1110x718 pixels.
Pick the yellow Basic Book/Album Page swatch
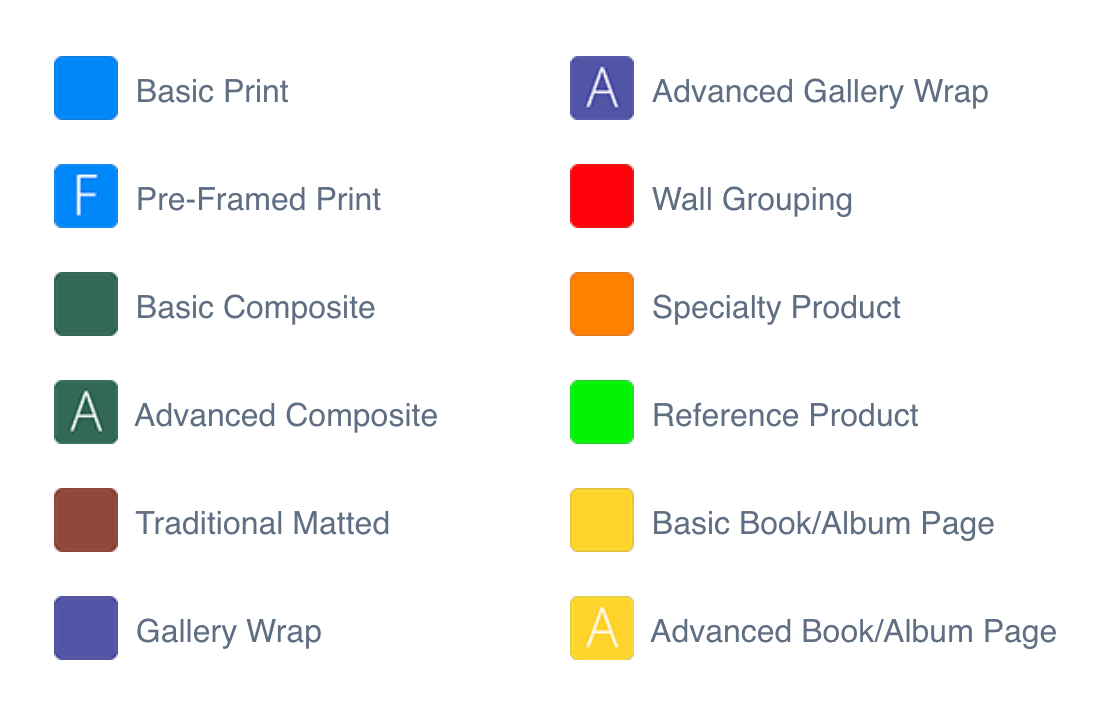(x=602, y=520)
